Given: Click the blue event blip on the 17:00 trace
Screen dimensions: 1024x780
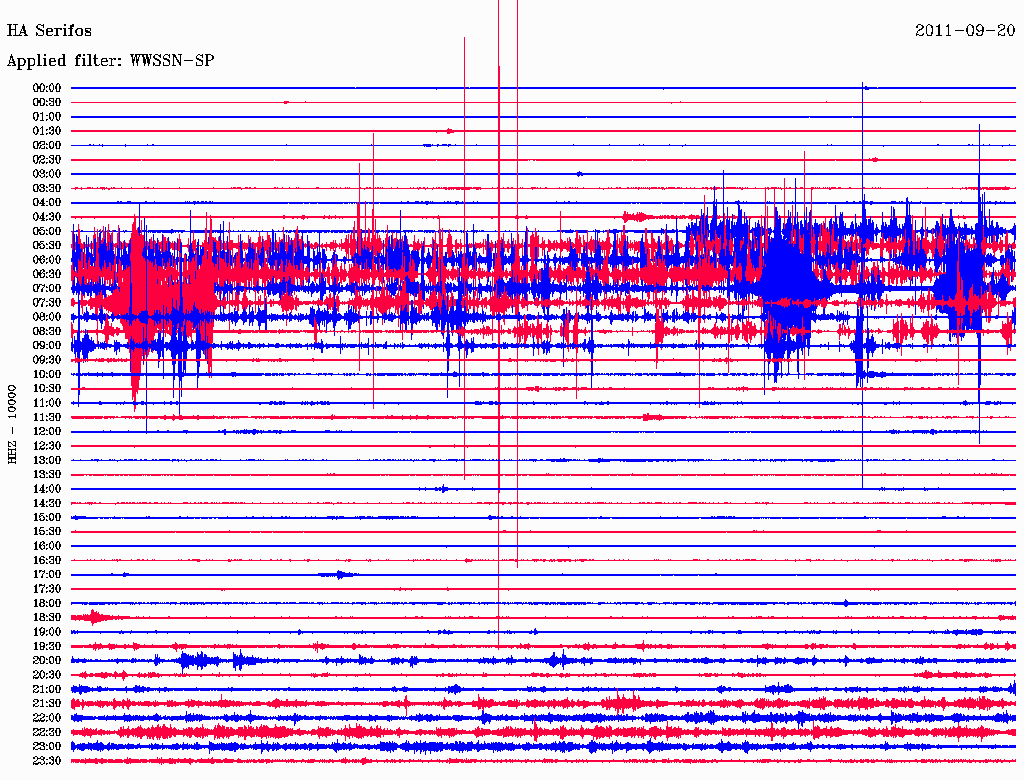Looking at the screenshot, I should coord(338,575).
